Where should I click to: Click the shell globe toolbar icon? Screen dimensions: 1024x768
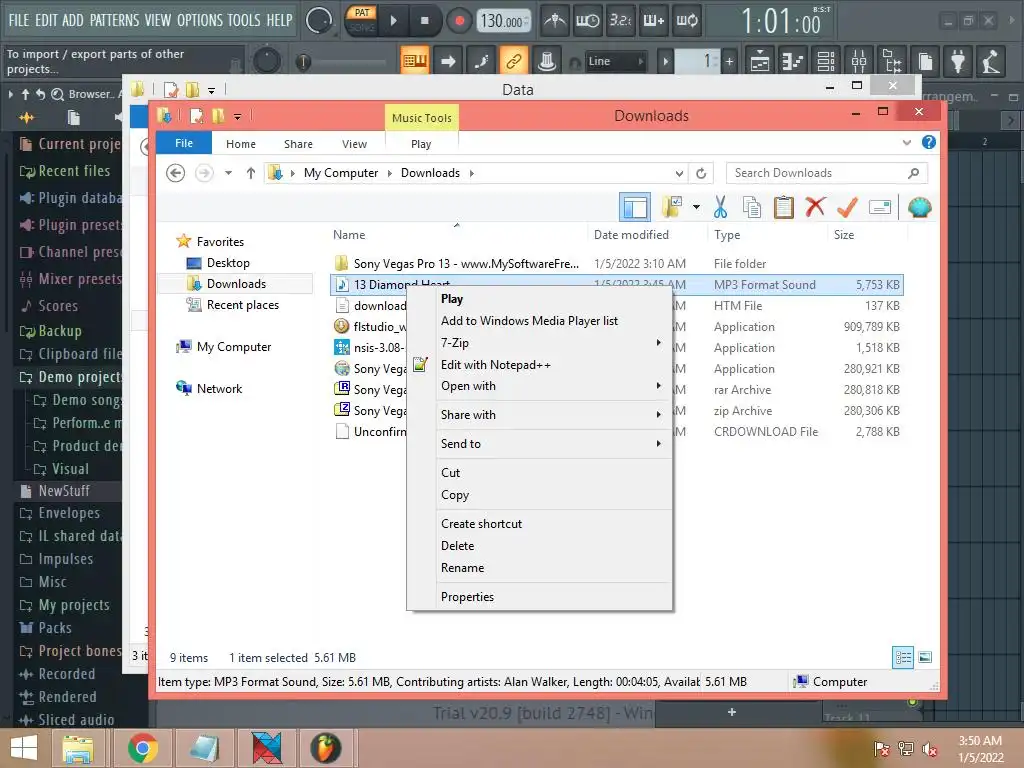point(920,208)
